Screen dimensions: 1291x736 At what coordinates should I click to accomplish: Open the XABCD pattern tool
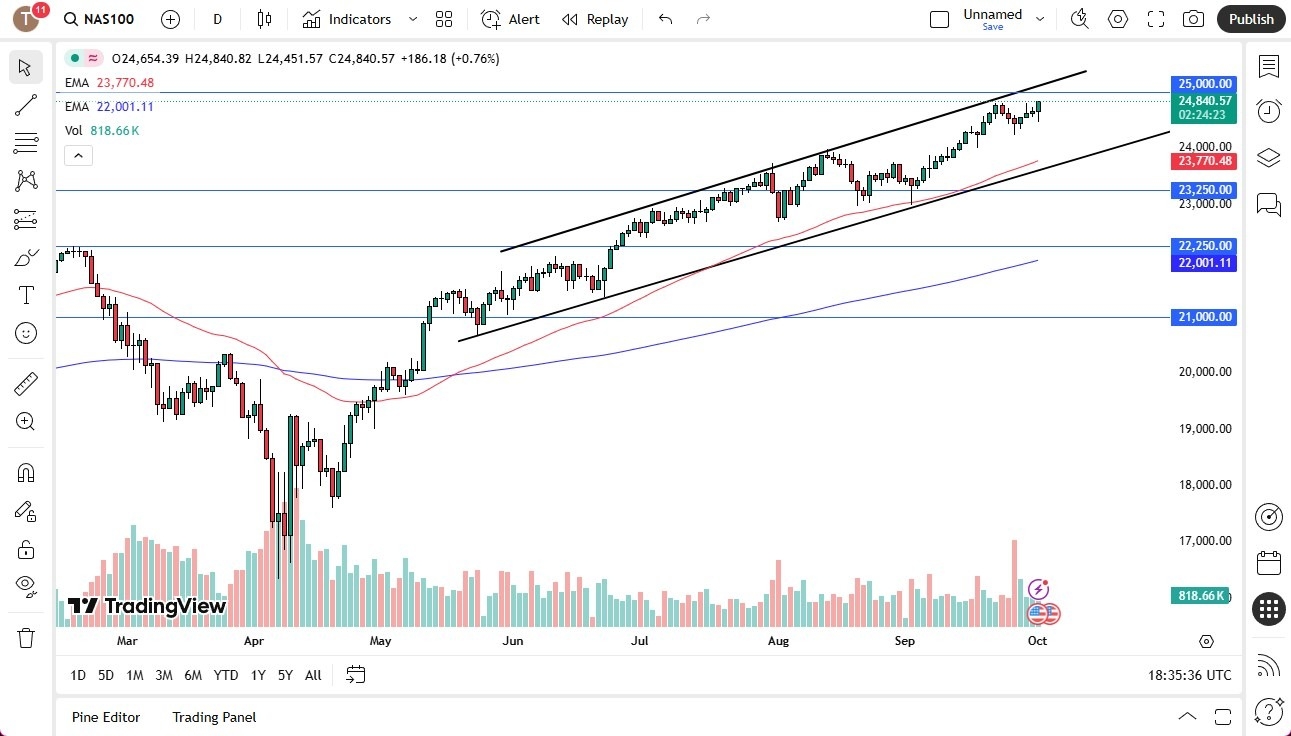tap(26, 181)
